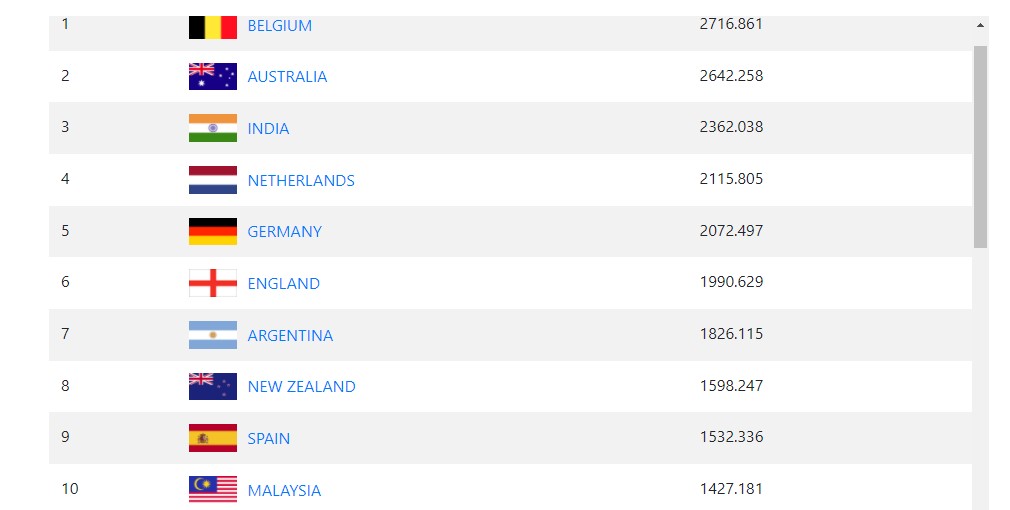The image size is (1010, 510).
Task: Open the AUSTRALIA team link
Action: (287, 77)
